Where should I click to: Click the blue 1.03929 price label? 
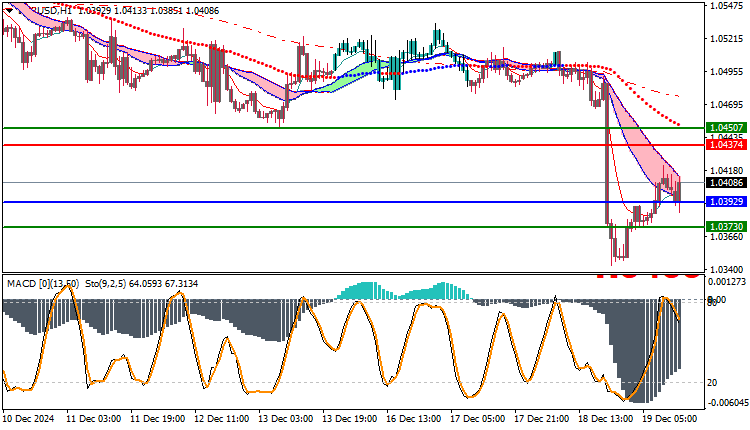pyautogui.click(x=726, y=202)
